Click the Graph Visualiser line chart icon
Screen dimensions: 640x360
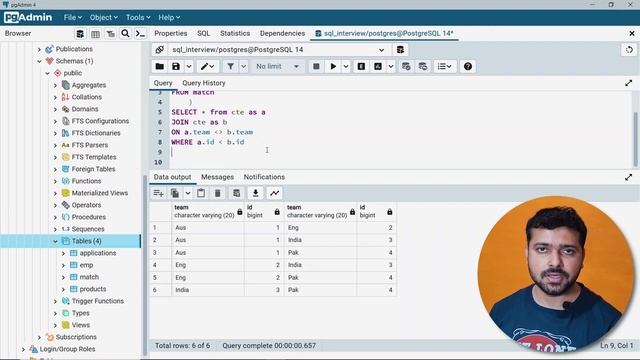(275, 193)
